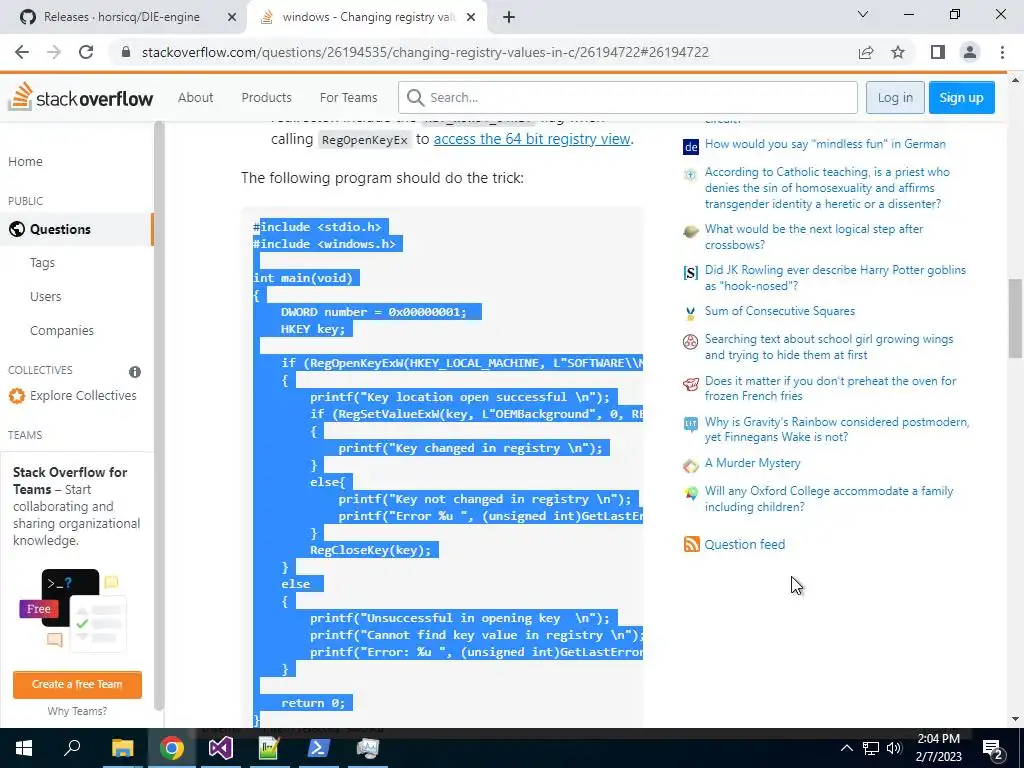Open Visual Studio from the taskbar
This screenshot has height=768, width=1024.
pos(221,748)
